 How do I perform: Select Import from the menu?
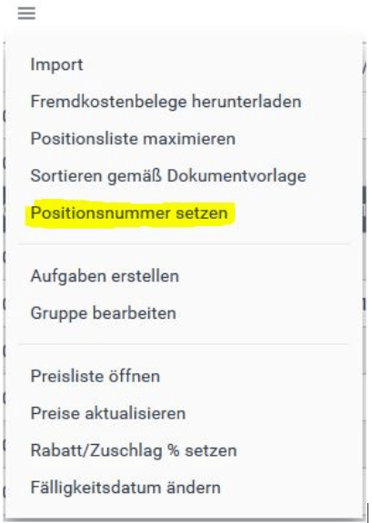coord(57,65)
